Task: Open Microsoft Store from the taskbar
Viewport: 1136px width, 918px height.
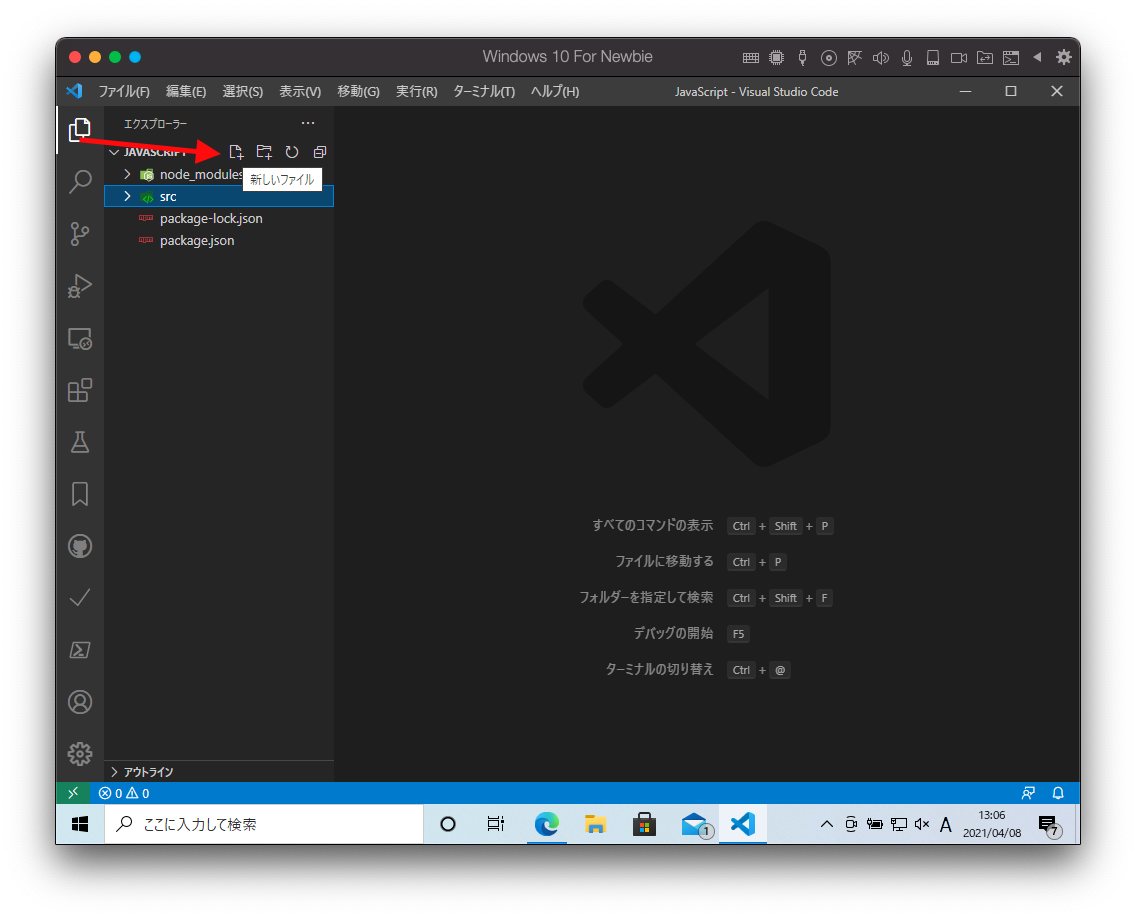Action: point(644,825)
